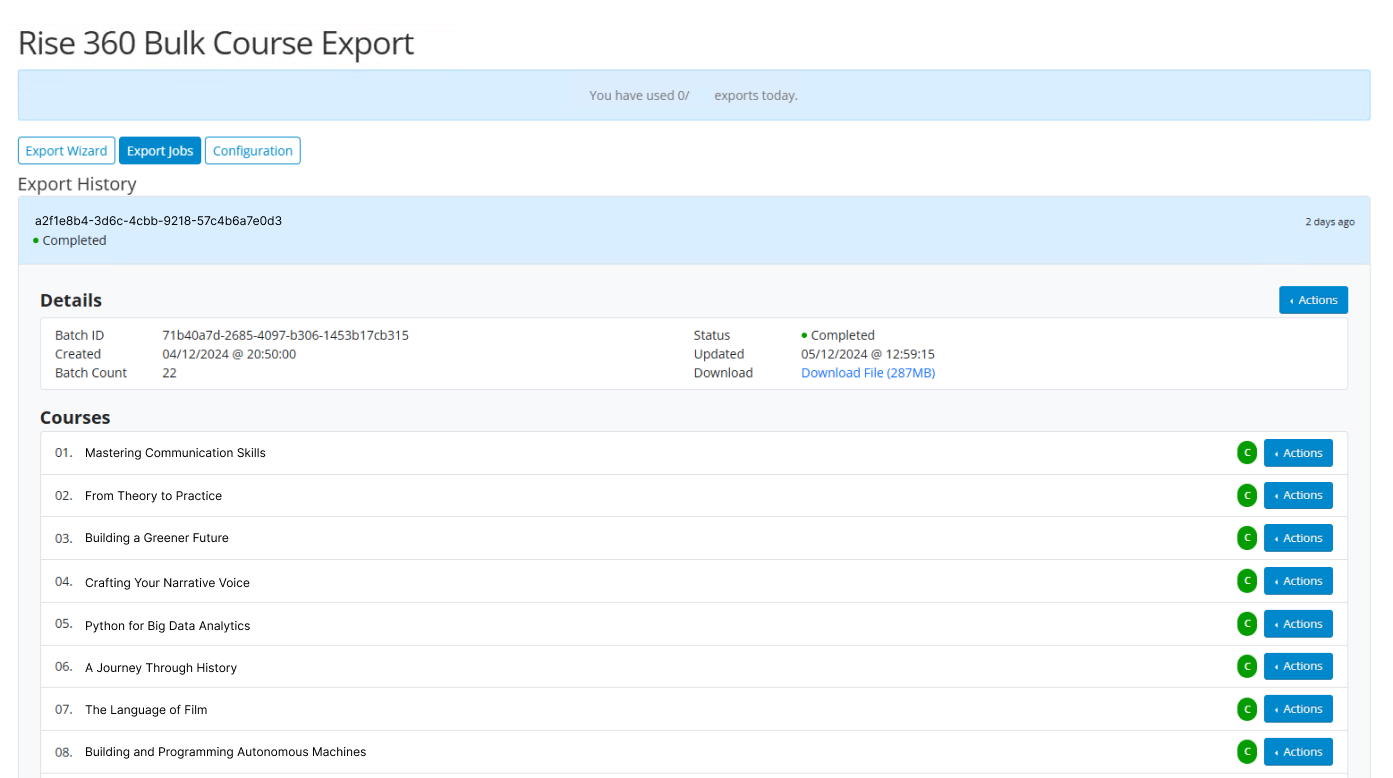Image resolution: width=1393 pixels, height=778 pixels.
Task: Click course title From Theory to Practice
Action: [153, 496]
